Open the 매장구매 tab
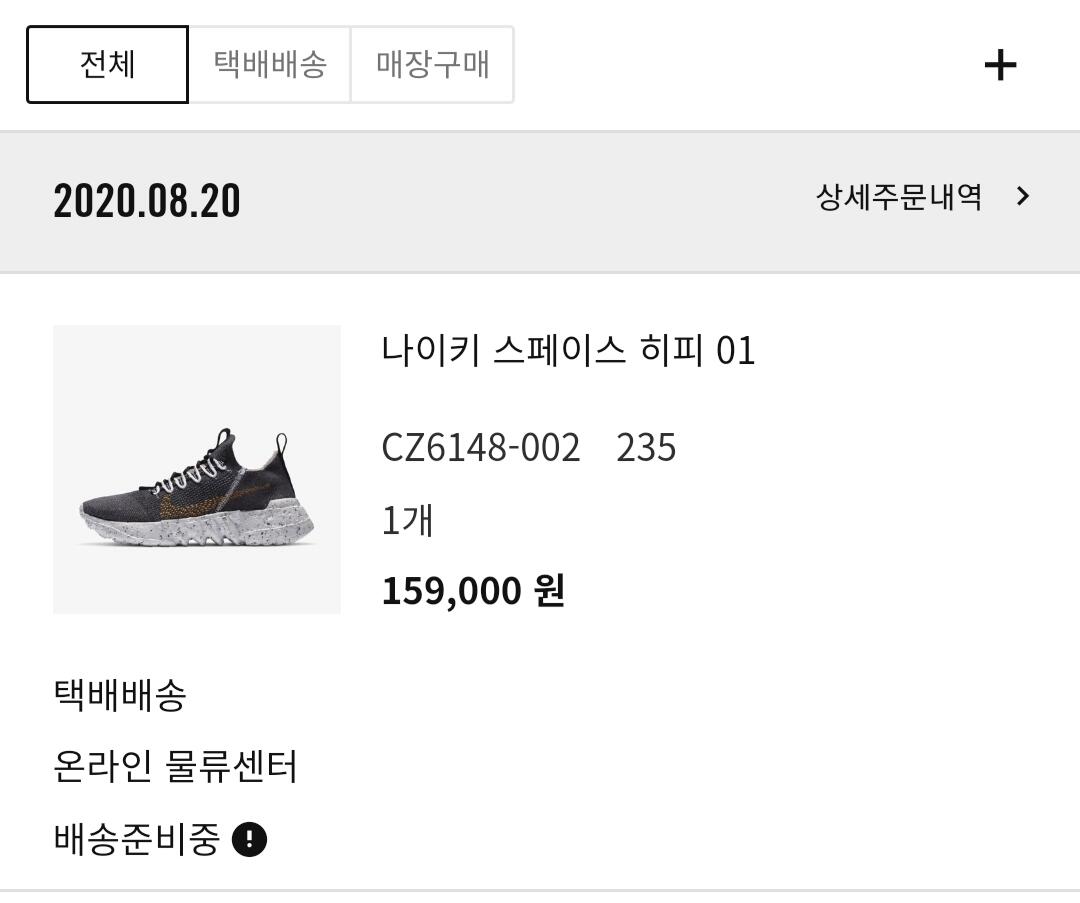Viewport: 1080px width, 903px height. click(x=432, y=65)
